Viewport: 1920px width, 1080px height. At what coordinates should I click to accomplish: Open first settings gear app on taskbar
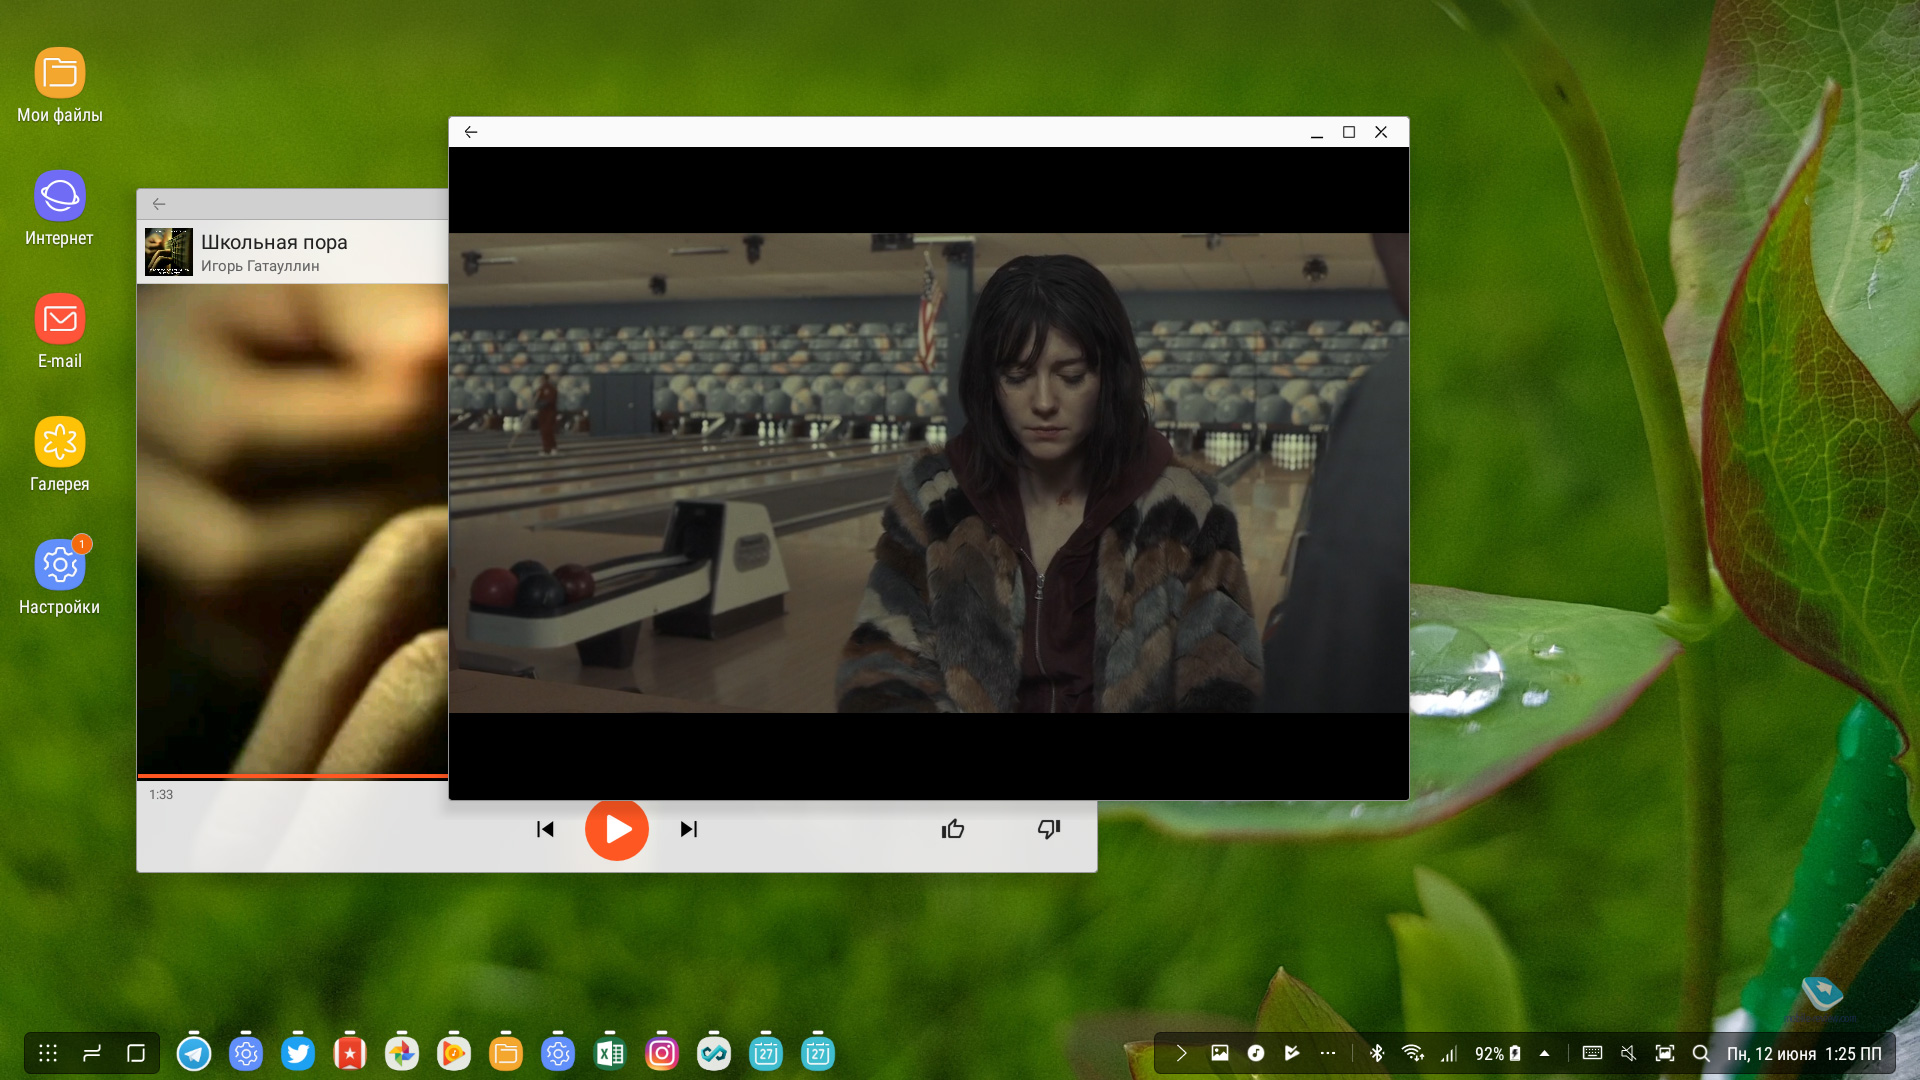(x=246, y=1053)
